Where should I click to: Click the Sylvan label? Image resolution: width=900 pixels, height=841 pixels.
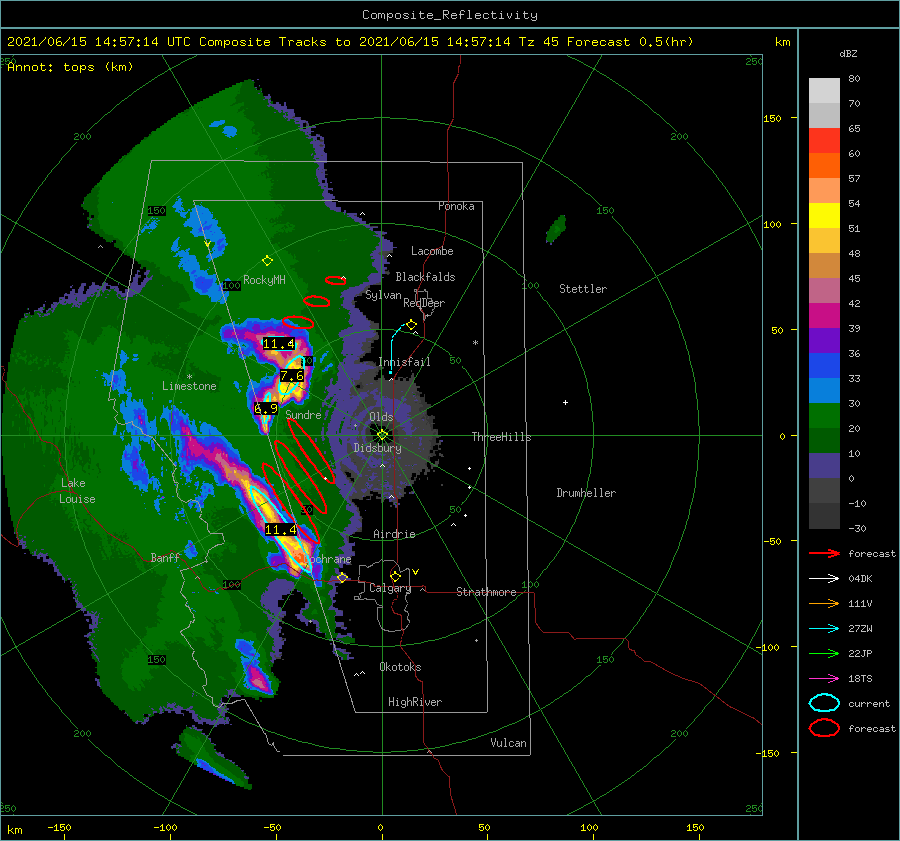(383, 295)
